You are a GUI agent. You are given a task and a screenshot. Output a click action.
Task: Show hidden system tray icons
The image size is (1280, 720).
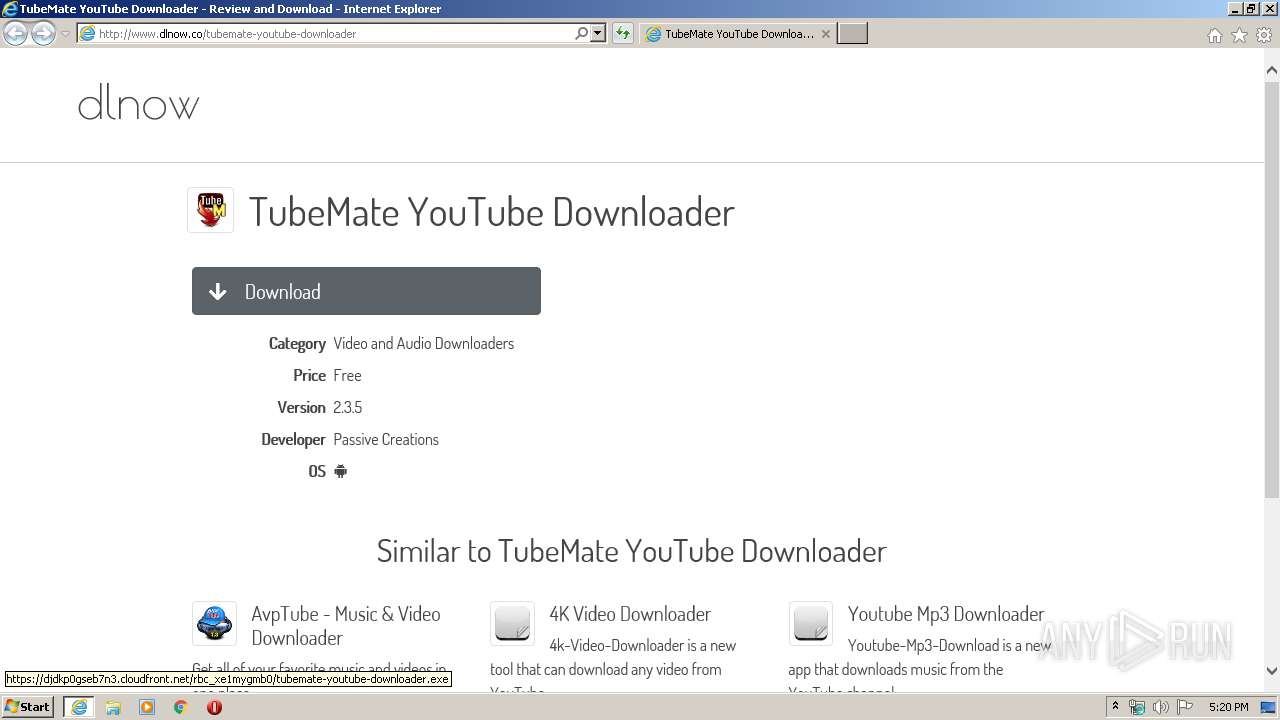point(1115,707)
